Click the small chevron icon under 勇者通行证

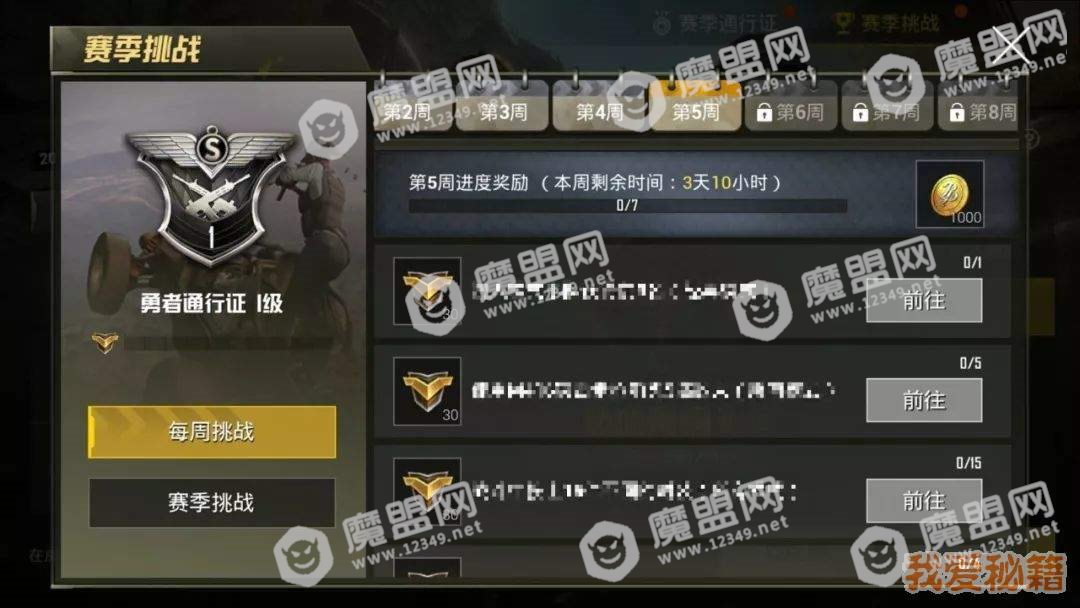point(105,342)
